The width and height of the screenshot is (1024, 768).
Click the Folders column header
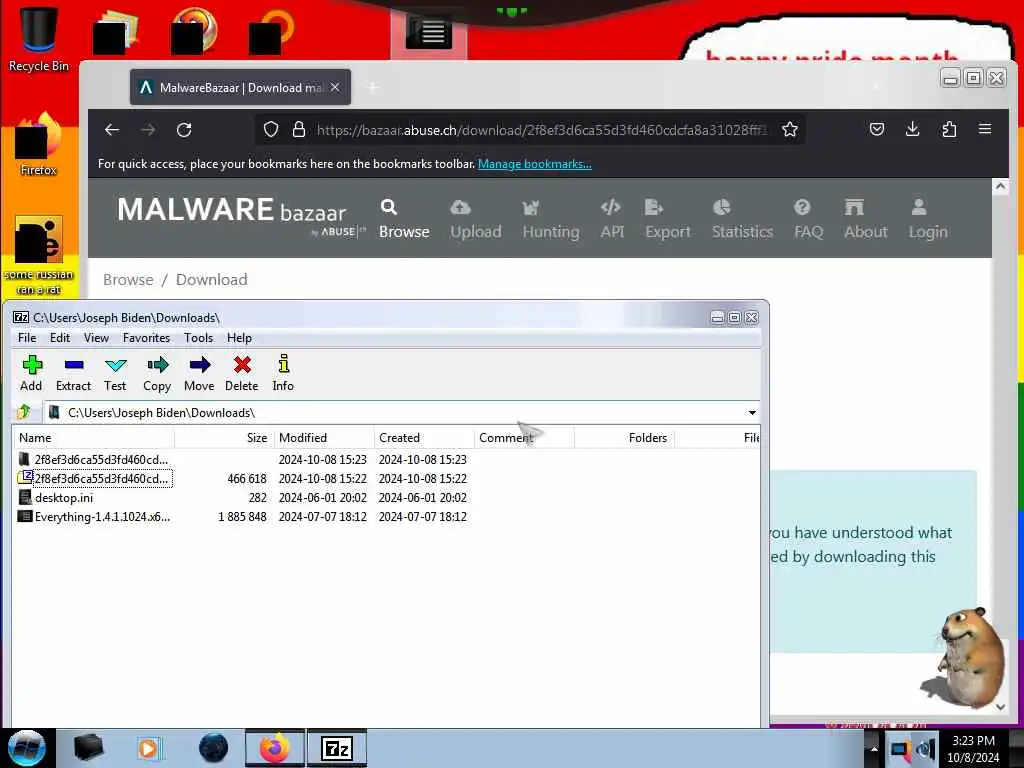tap(624, 438)
